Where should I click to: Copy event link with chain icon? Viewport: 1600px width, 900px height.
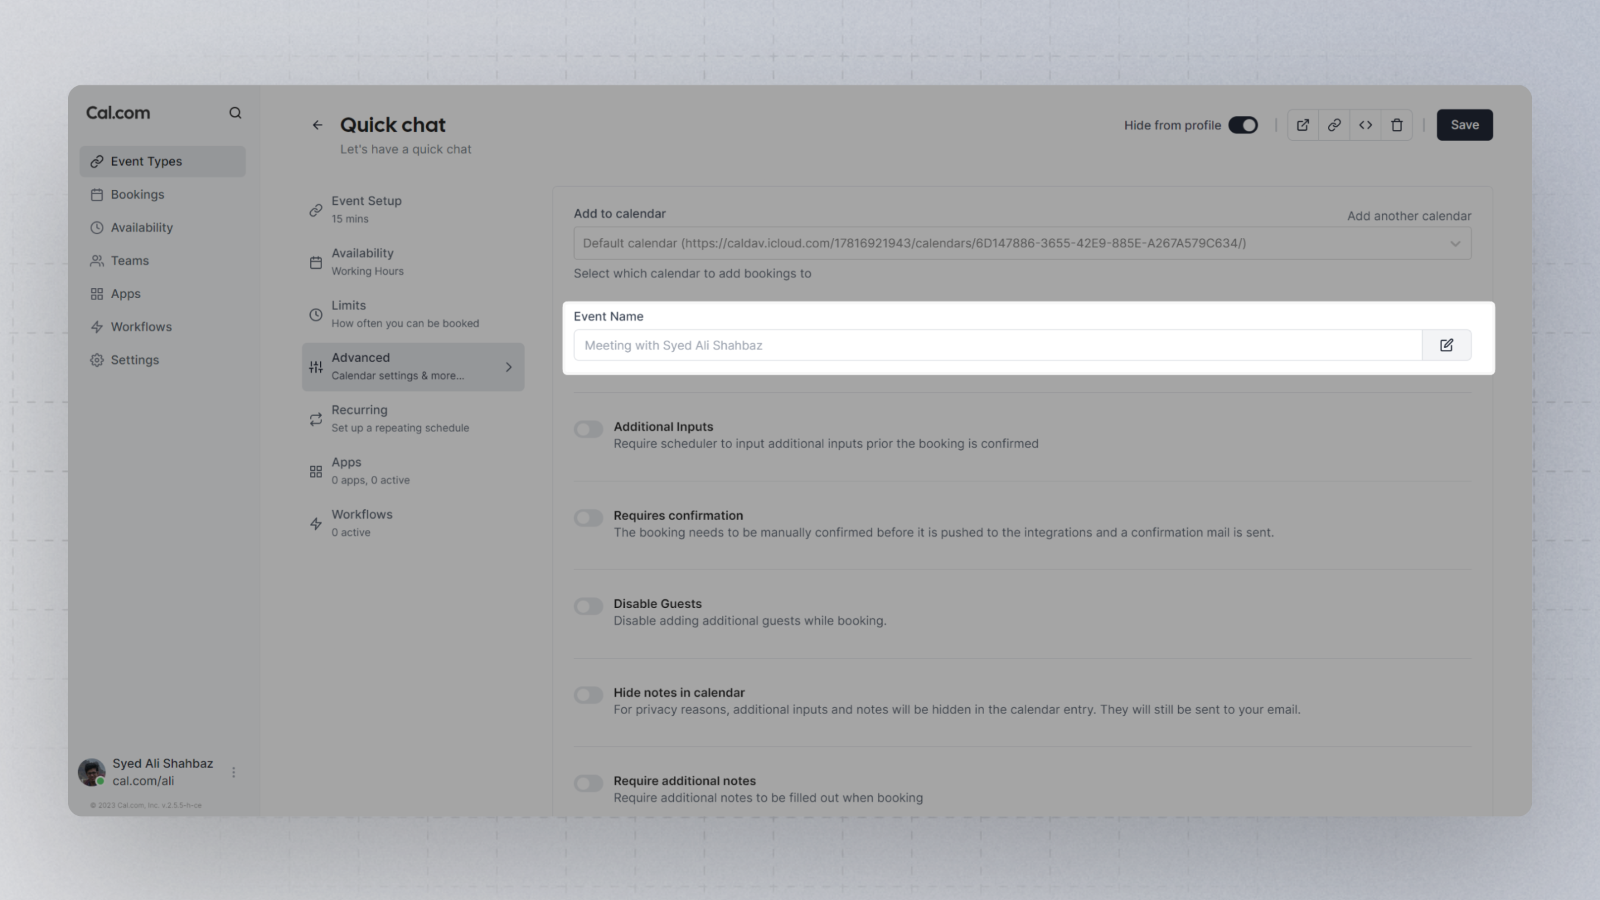click(x=1334, y=125)
